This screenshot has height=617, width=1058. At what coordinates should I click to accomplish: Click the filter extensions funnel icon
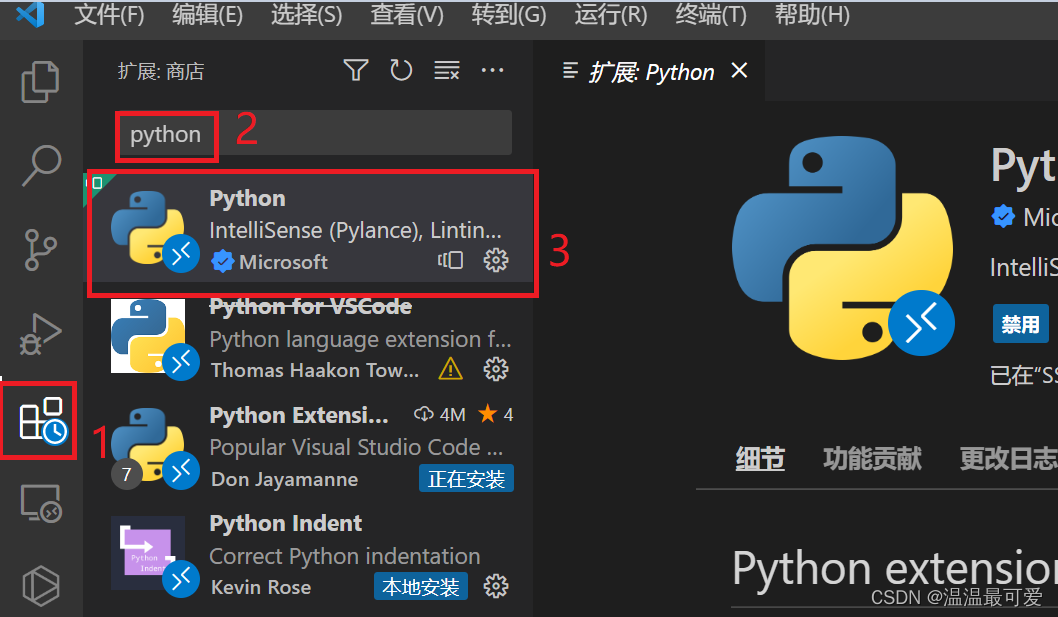click(355, 70)
